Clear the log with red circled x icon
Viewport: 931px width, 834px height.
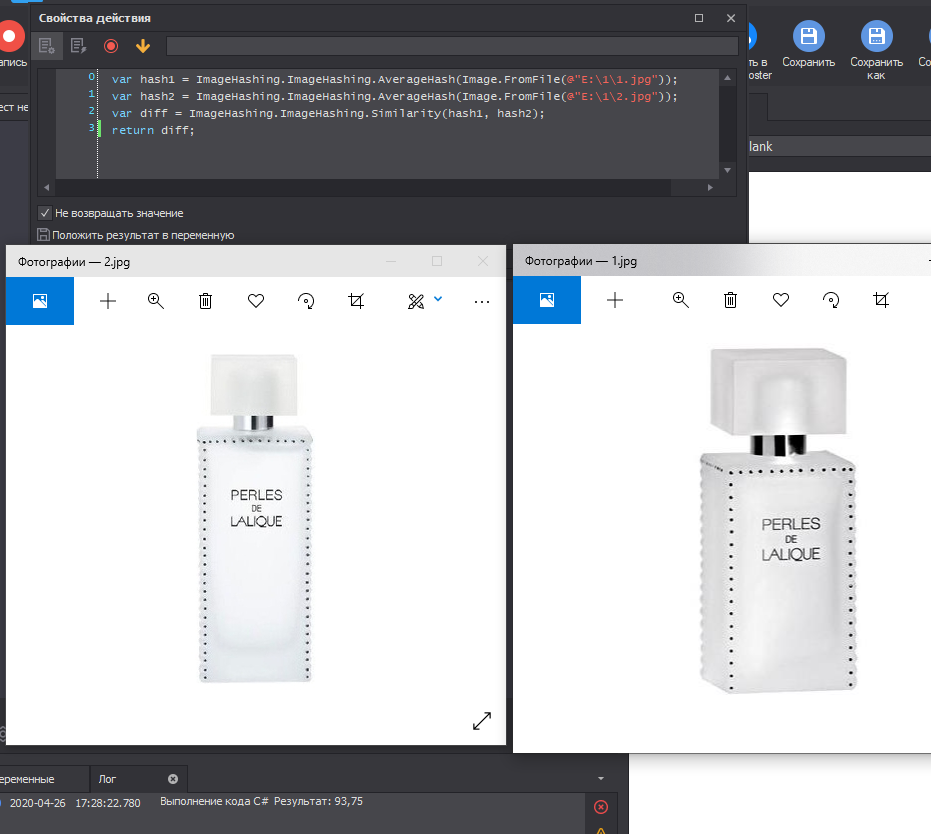pos(601,807)
